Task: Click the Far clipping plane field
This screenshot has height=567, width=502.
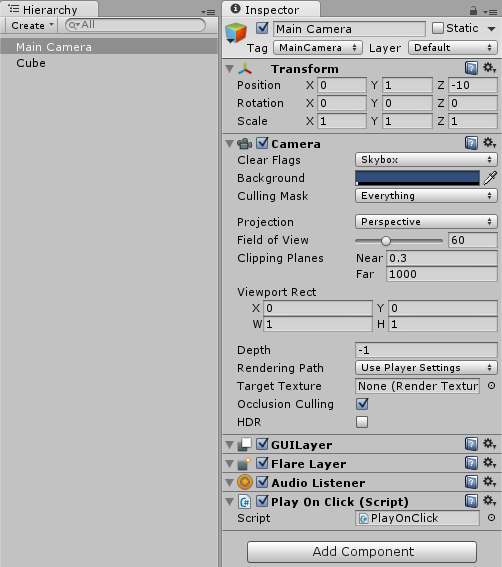Action: pos(442,274)
